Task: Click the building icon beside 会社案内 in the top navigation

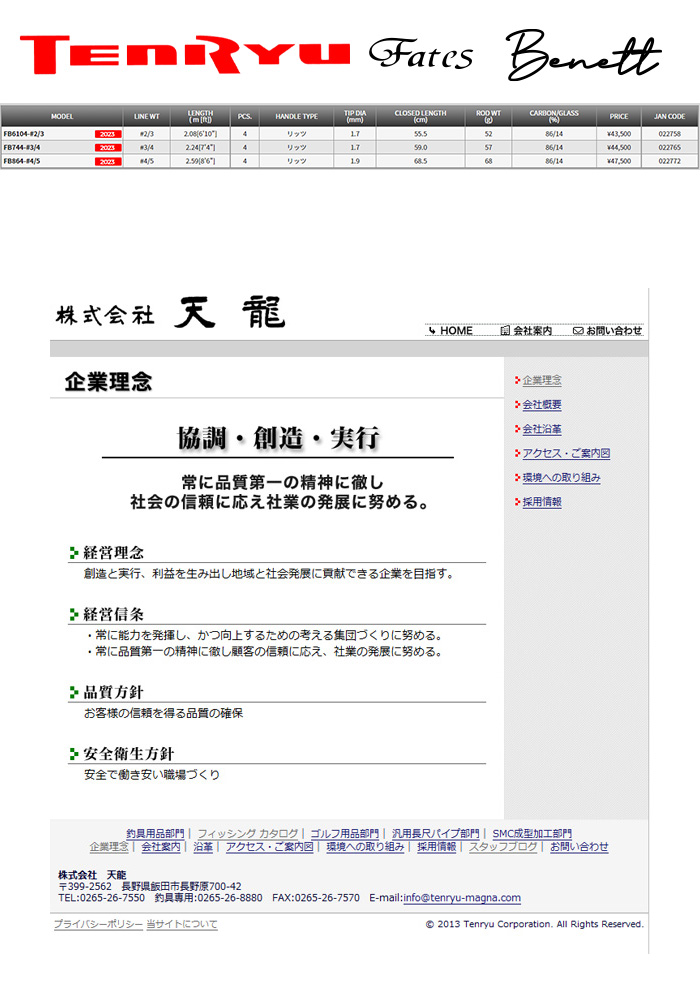Action: (506, 331)
